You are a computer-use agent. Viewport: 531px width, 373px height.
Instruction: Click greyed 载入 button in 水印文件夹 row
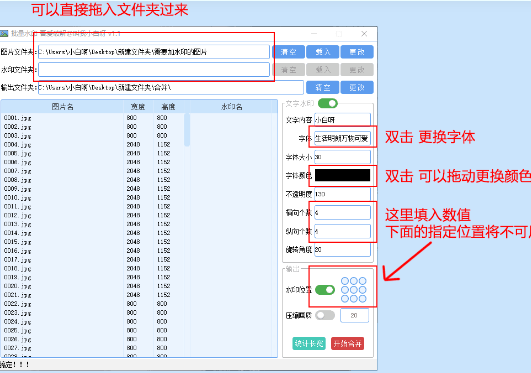[x=322, y=70]
